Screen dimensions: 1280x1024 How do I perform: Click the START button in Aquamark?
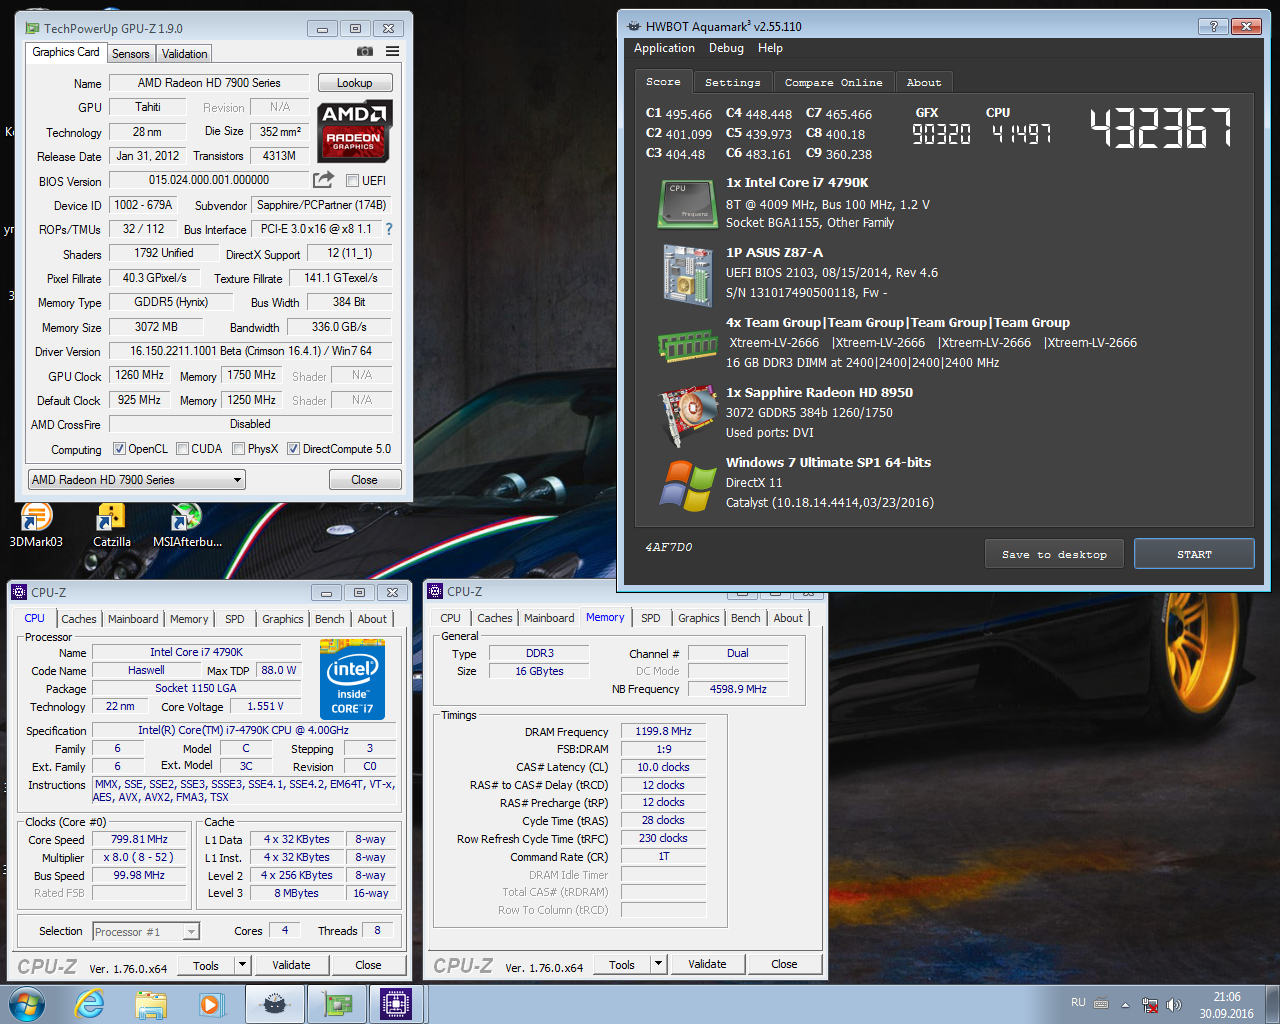point(1194,554)
